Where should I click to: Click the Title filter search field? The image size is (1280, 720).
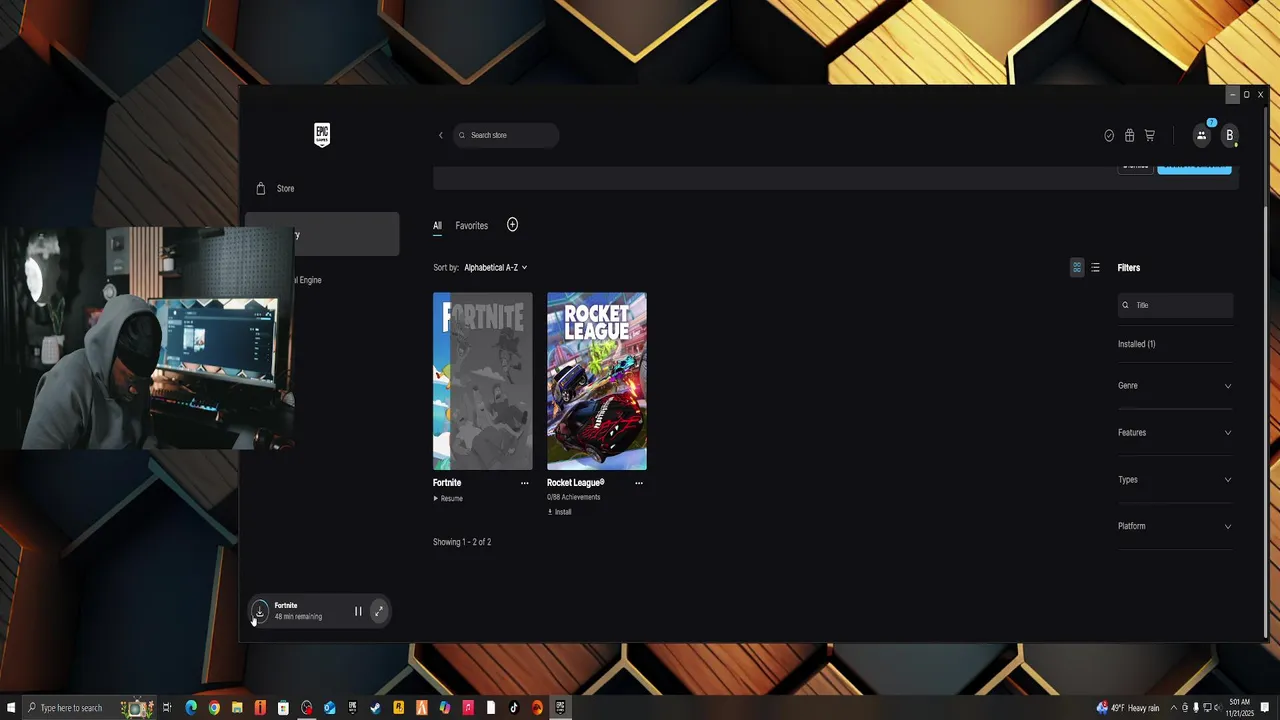tap(1175, 305)
